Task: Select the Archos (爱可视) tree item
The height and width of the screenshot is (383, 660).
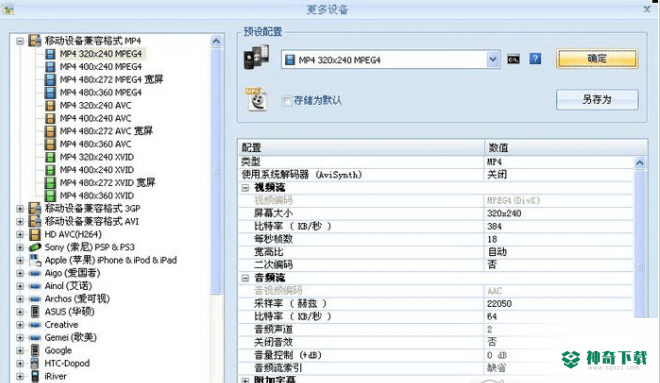Action: coord(77,299)
